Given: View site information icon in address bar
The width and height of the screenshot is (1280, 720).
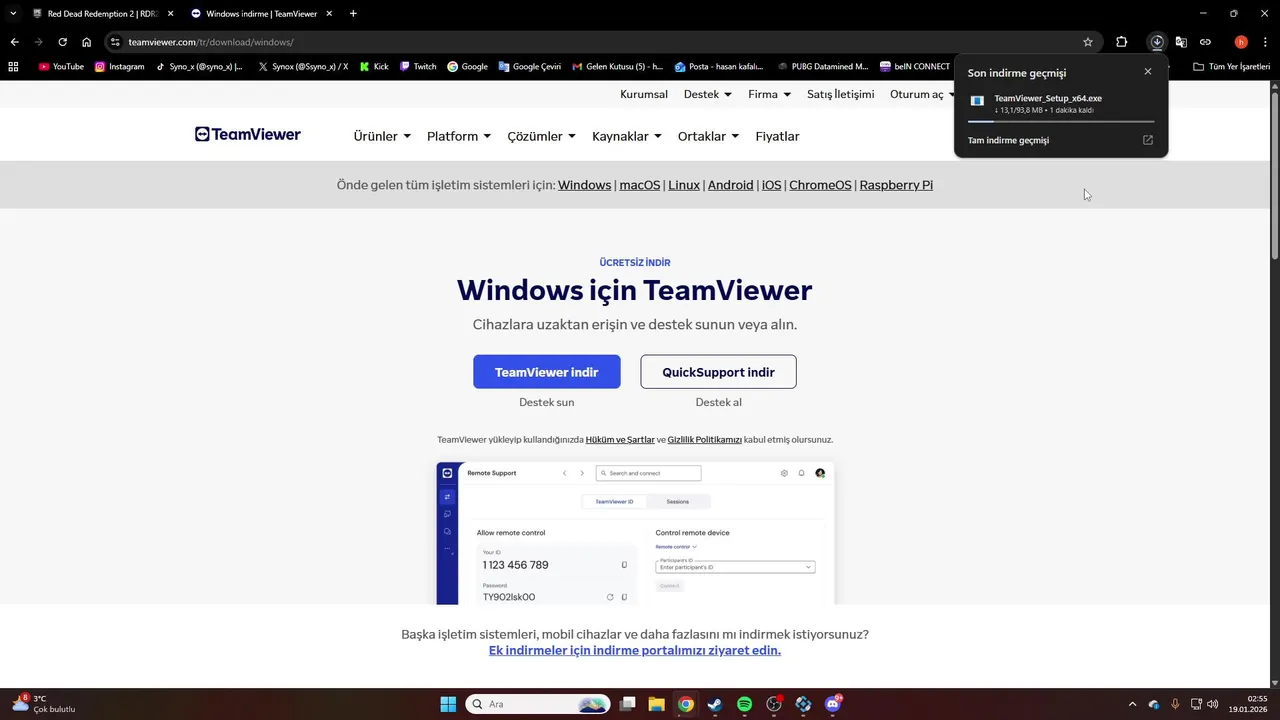Looking at the screenshot, I should pyautogui.click(x=115, y=42).
